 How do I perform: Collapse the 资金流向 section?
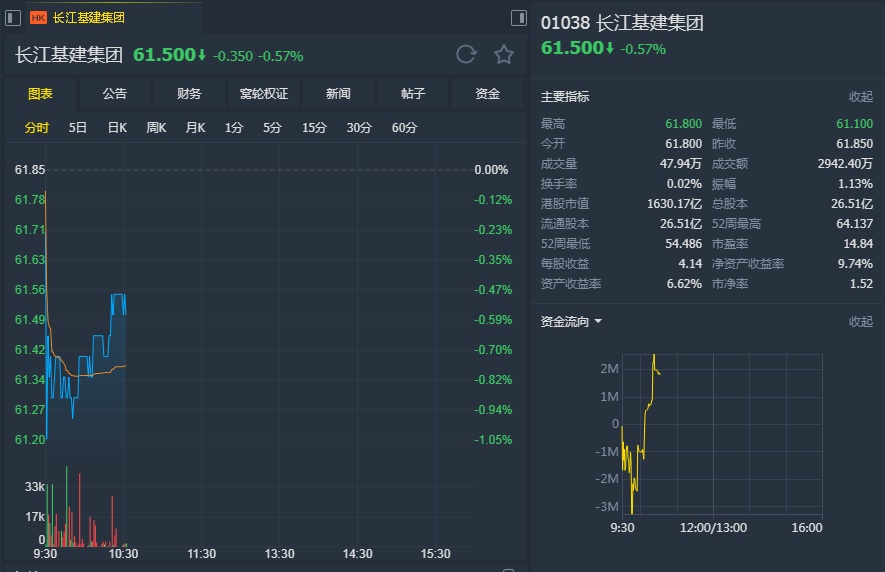point(860,322)
